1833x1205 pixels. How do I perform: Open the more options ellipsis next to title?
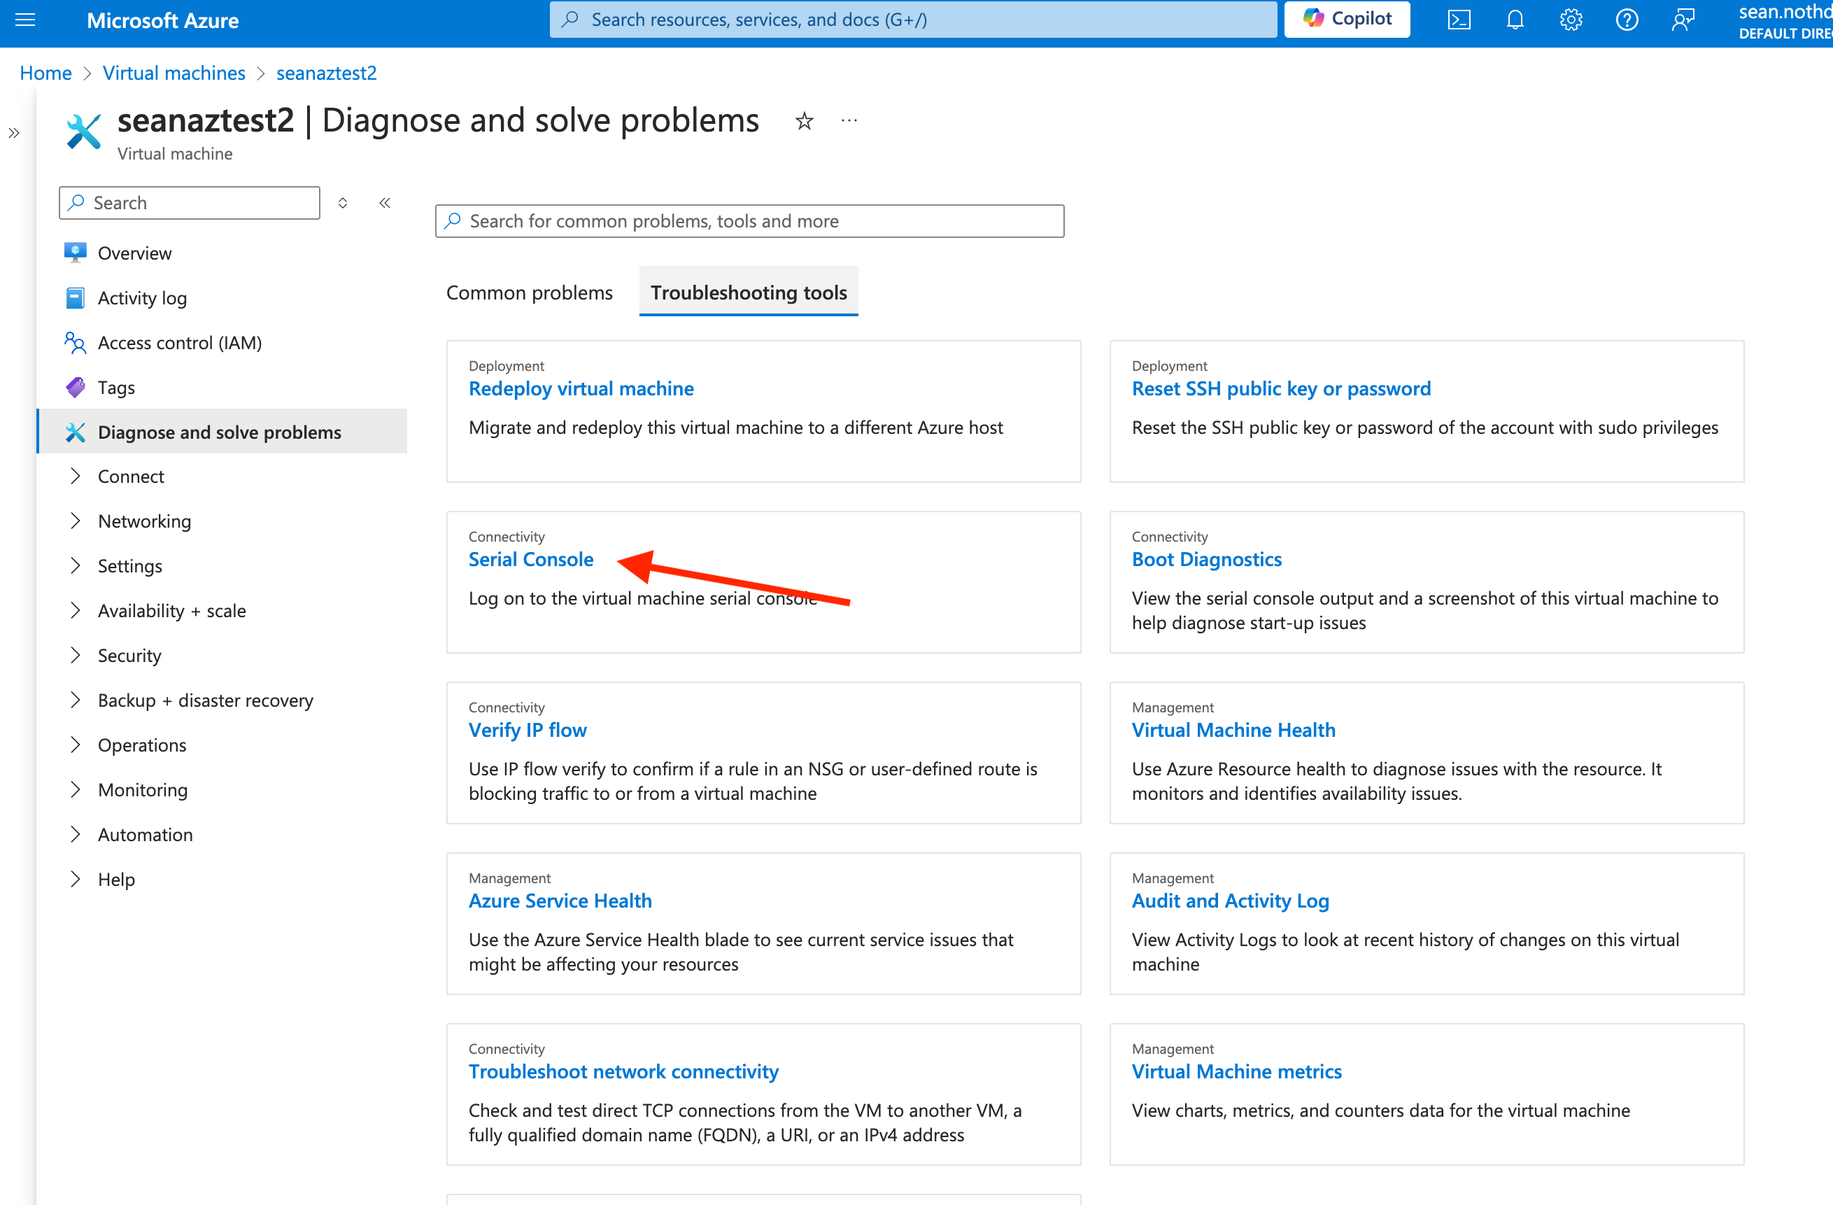[849, 121]
